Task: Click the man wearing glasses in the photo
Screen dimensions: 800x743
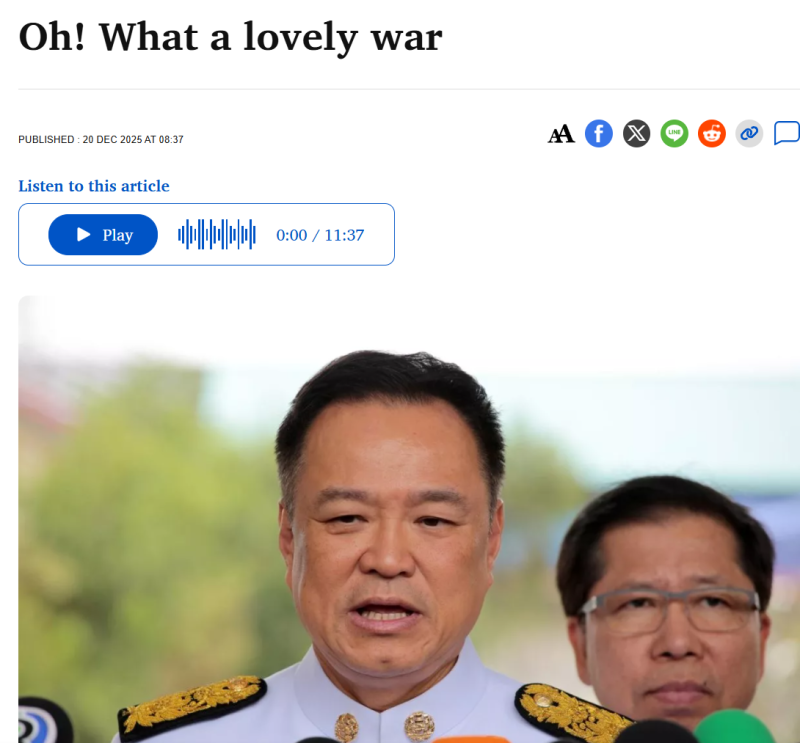Action: [x=666, y=602]
